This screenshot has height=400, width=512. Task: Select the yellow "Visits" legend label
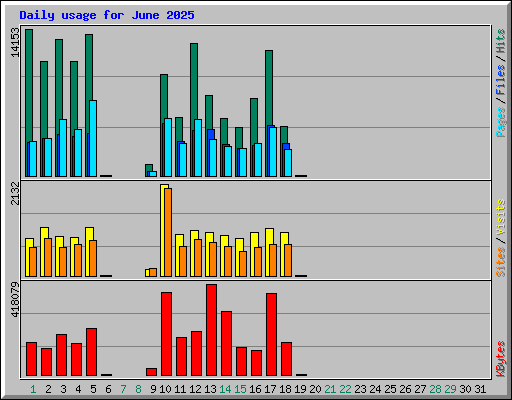coord(501,217)
